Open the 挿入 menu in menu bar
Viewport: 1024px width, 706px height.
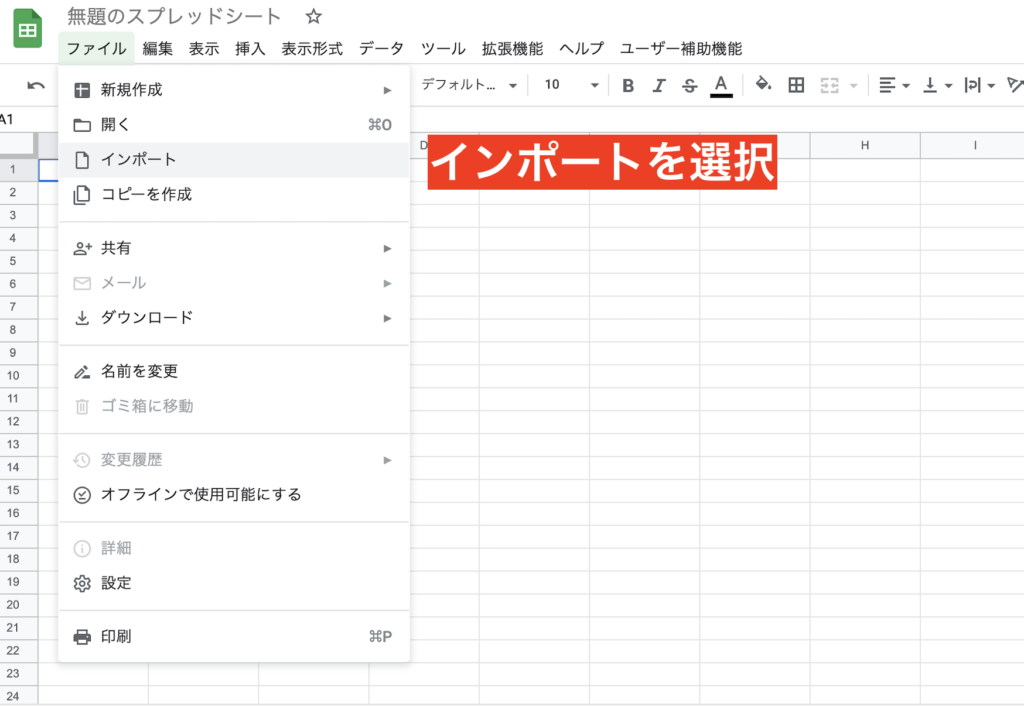point(250,48)
